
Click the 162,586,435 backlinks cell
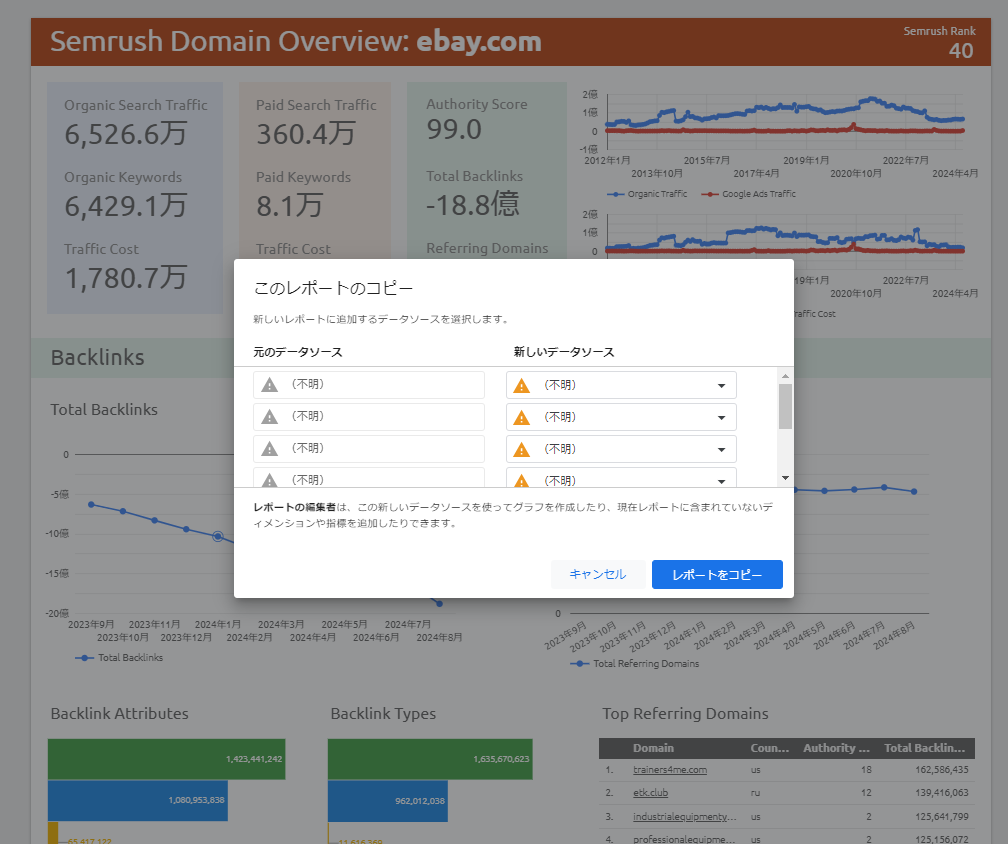coord(942,769)
